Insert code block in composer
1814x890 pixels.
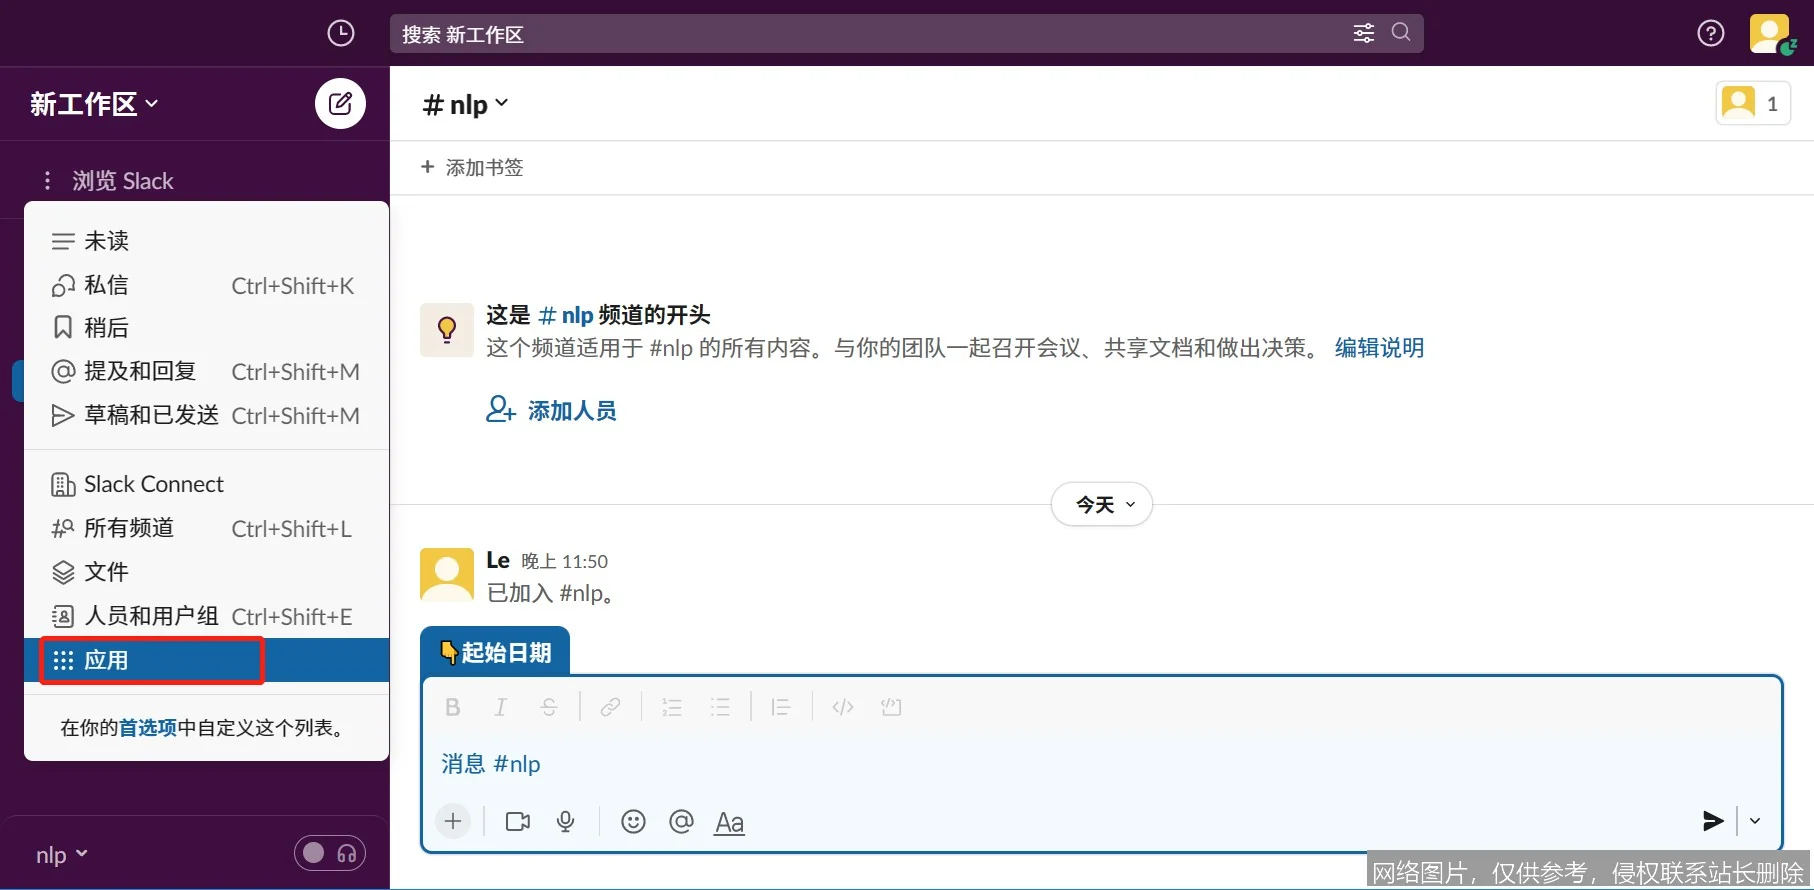coord(891,707)
